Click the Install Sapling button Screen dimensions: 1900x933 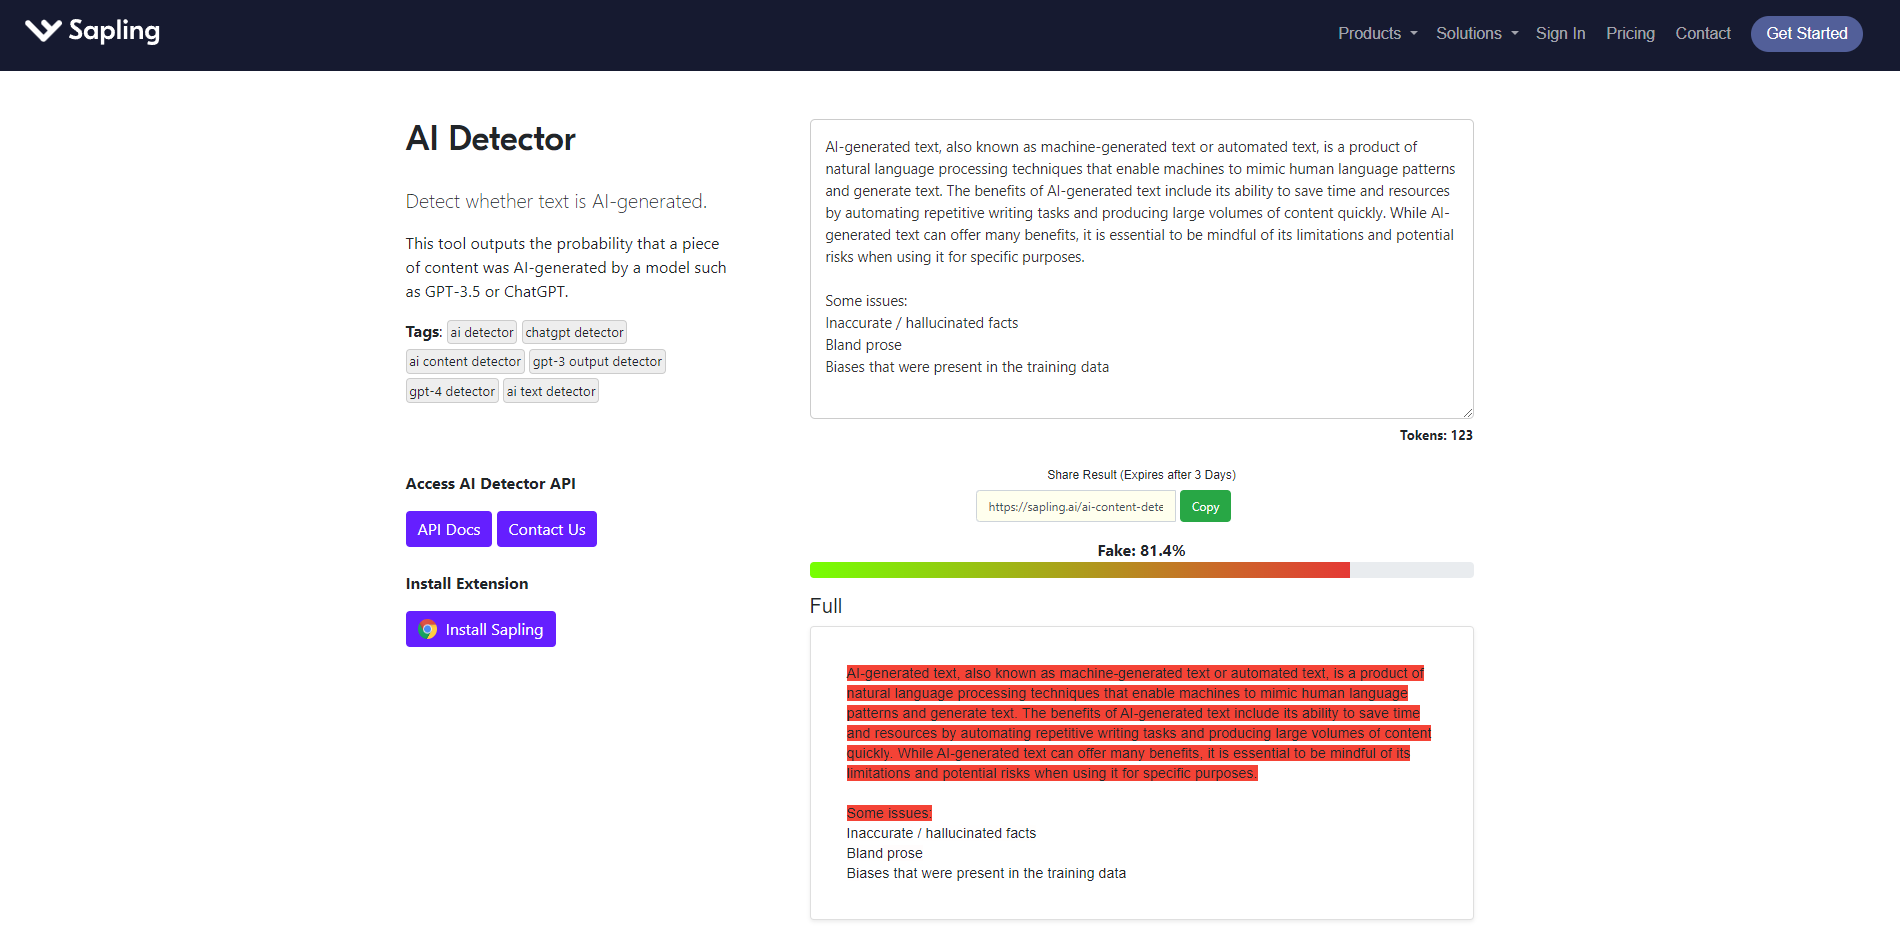click(x=481, y=629)
